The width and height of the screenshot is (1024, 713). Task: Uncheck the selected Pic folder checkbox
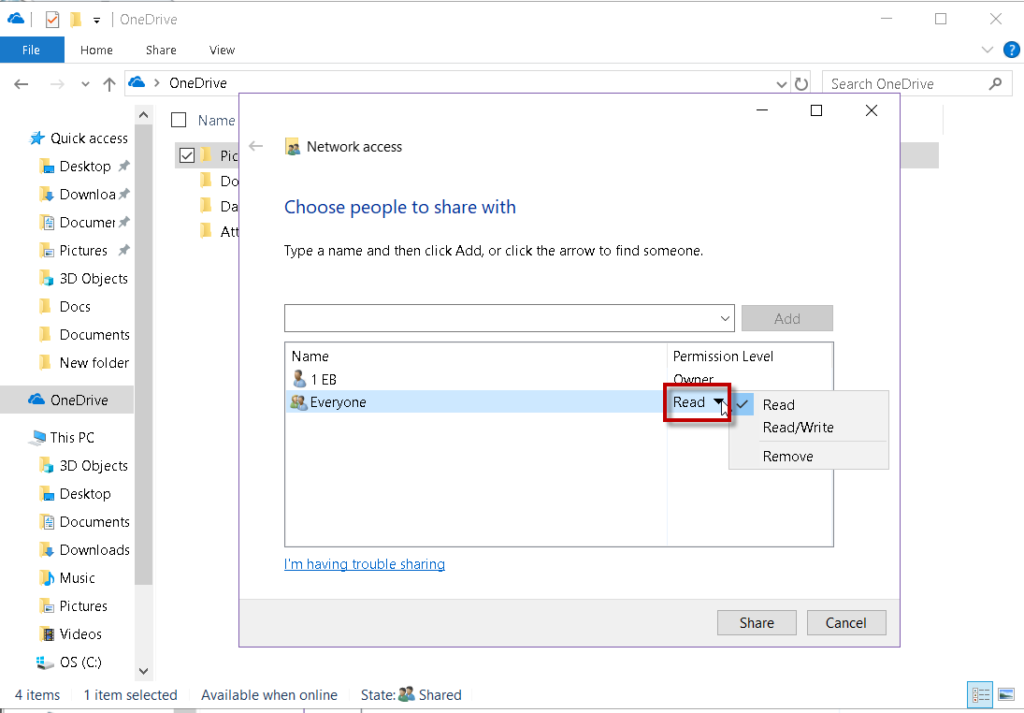point(187,155)
